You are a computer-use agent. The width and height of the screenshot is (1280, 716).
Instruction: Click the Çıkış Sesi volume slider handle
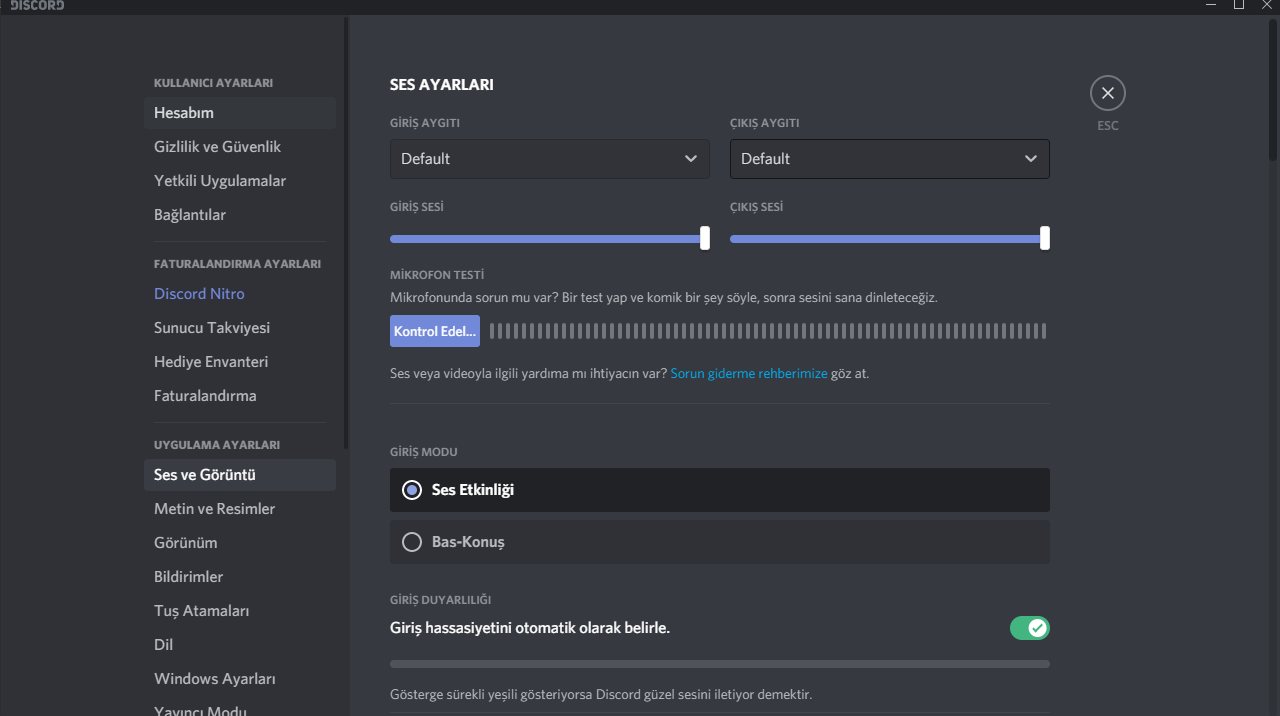[1045, 238]
